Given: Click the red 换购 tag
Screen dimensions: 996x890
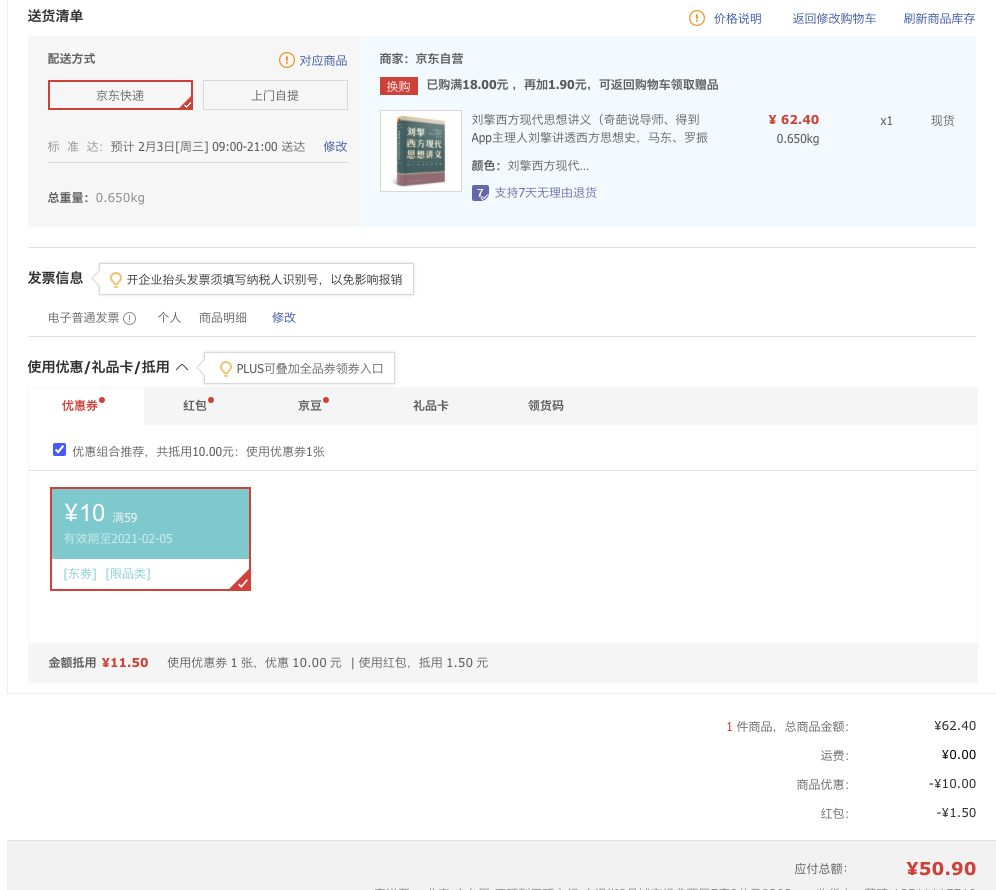Looking at the screenshot, I should [398, 86].
